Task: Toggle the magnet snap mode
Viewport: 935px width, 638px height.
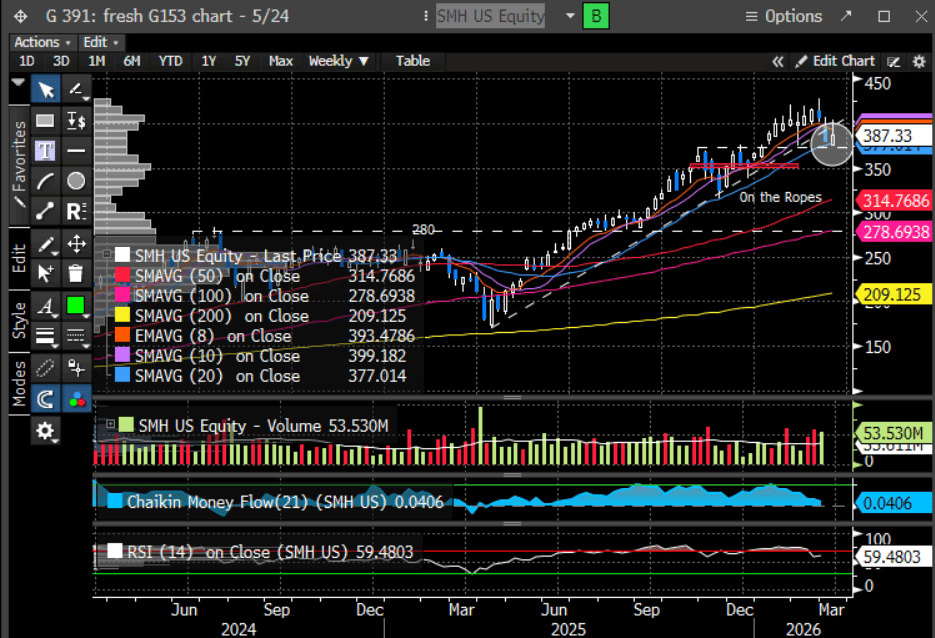Action: tap(46, 399)
